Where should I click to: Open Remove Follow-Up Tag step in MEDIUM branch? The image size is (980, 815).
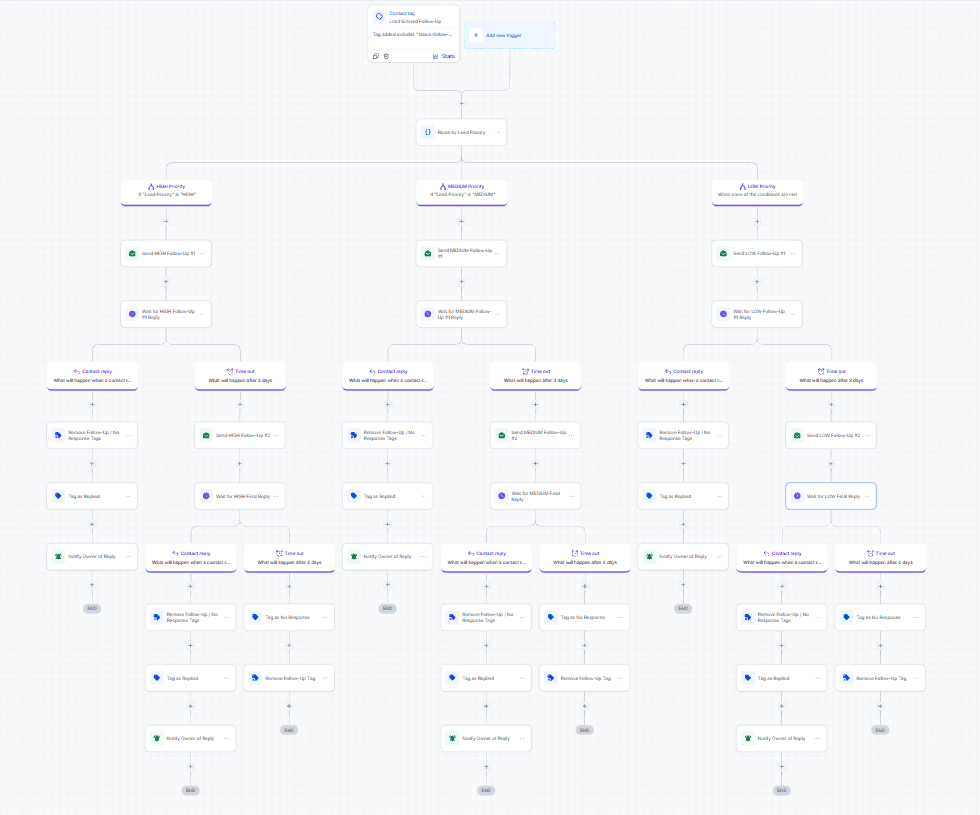tap(585, 678)
